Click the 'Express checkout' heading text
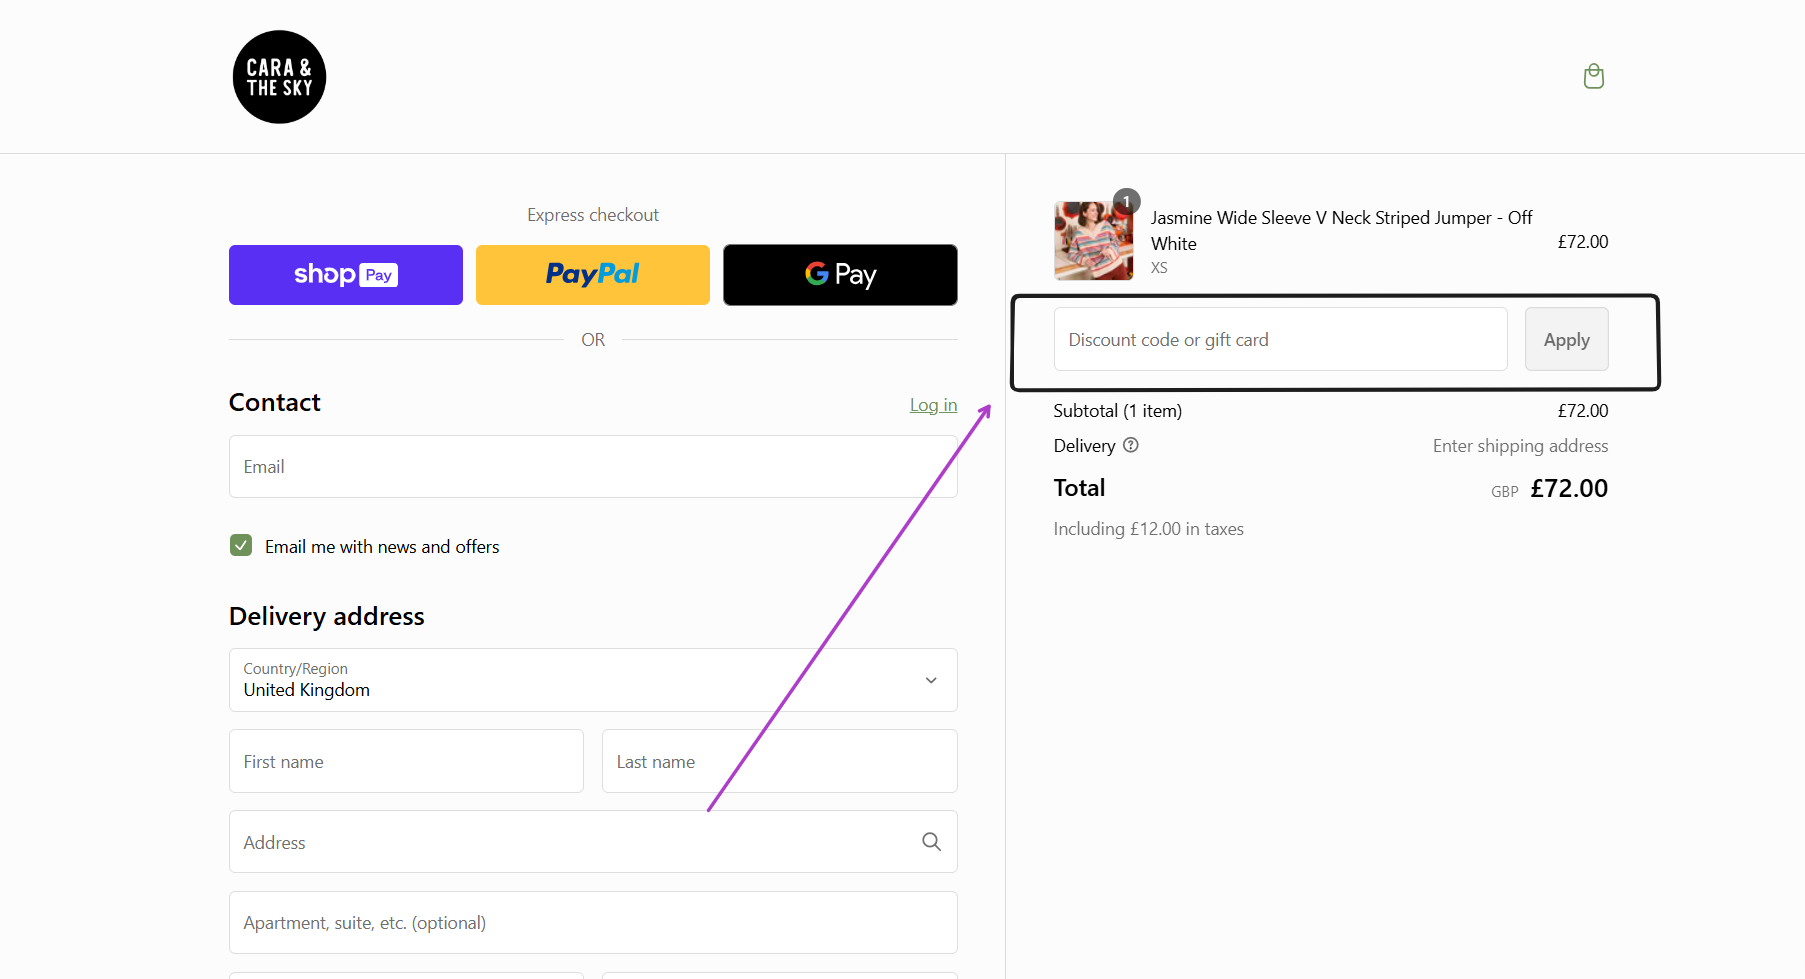Screen dimensions: 1805x979 point(593,215)
